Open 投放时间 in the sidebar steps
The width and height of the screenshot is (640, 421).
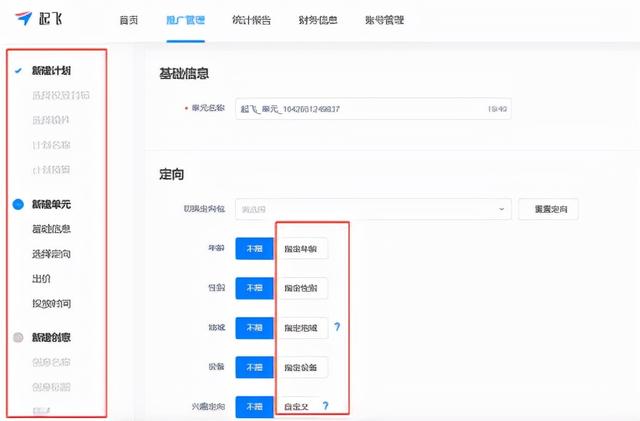click(x=51, y=304)
